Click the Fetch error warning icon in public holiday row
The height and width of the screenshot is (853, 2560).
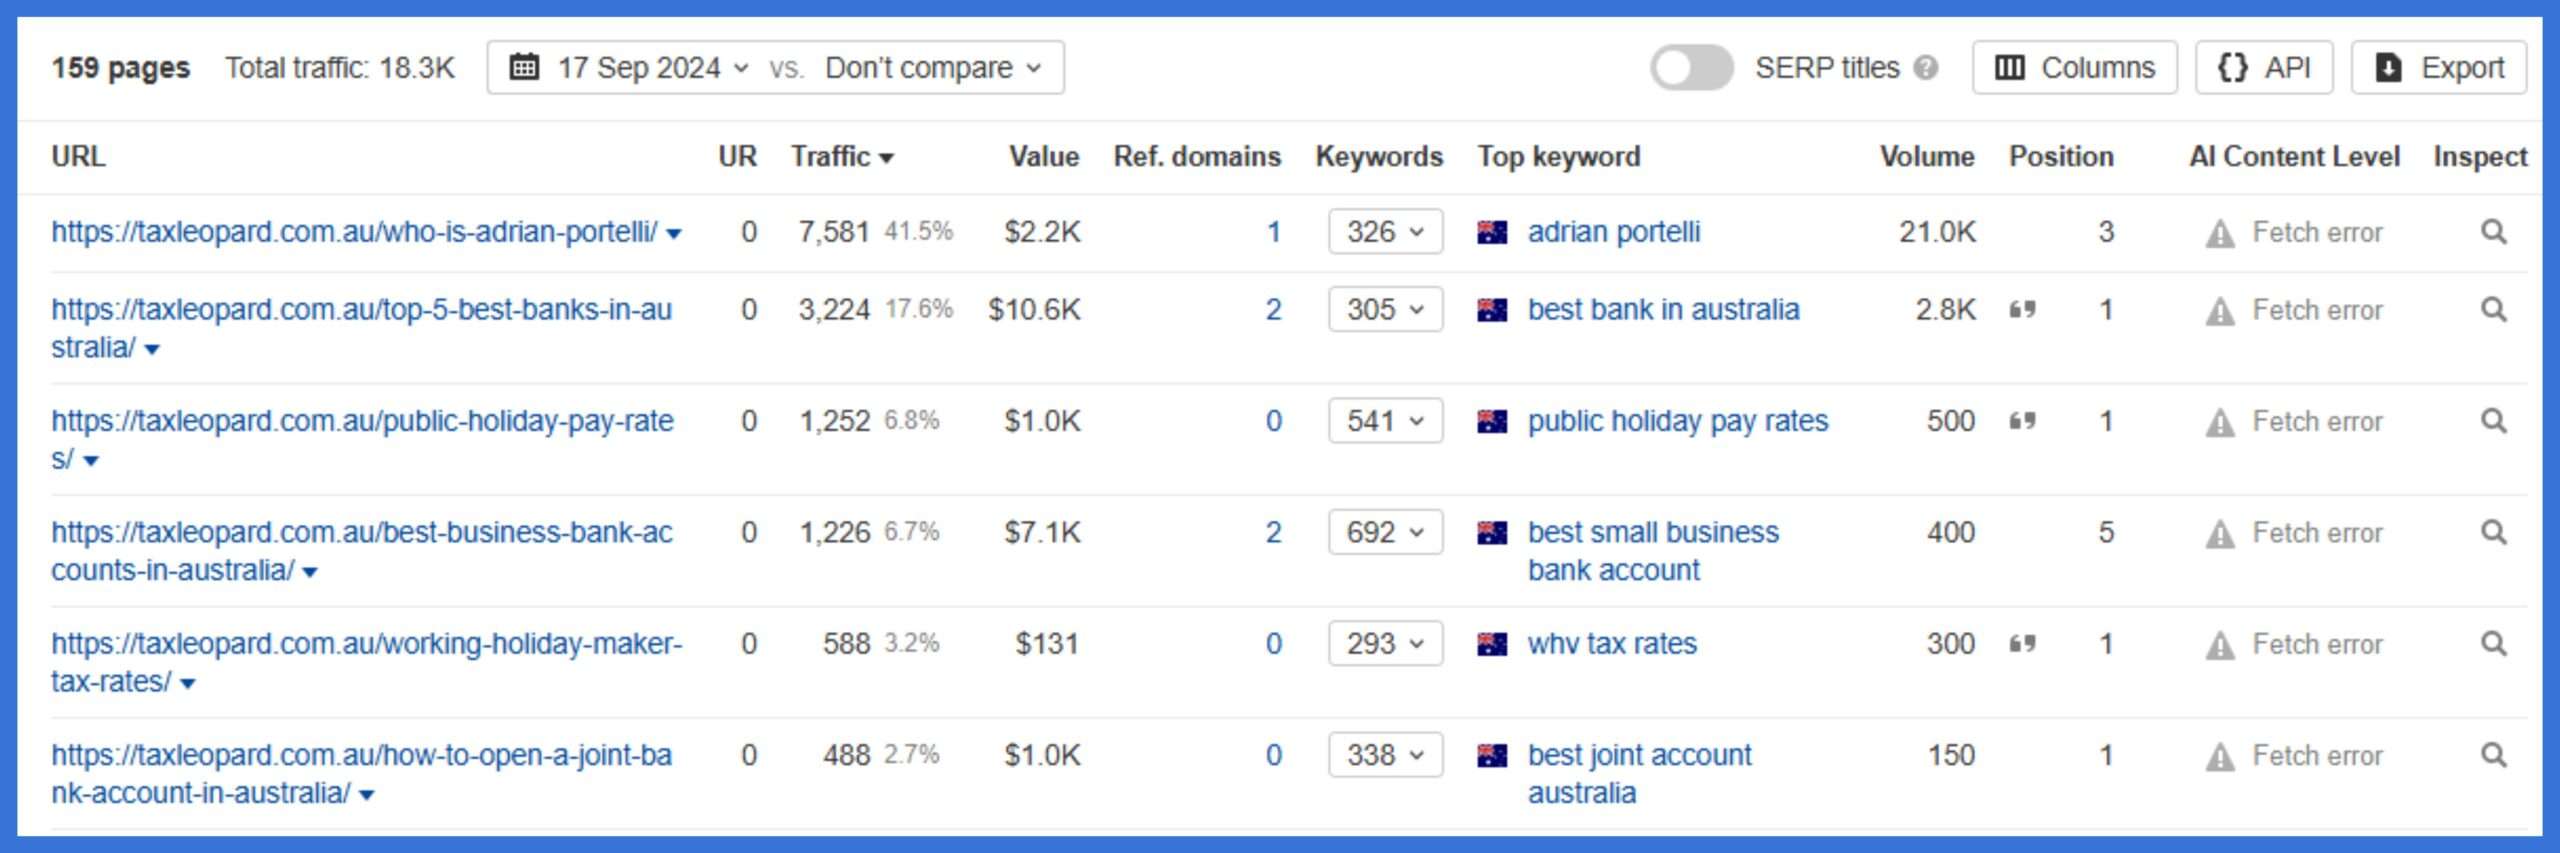tap(2220, 423)
